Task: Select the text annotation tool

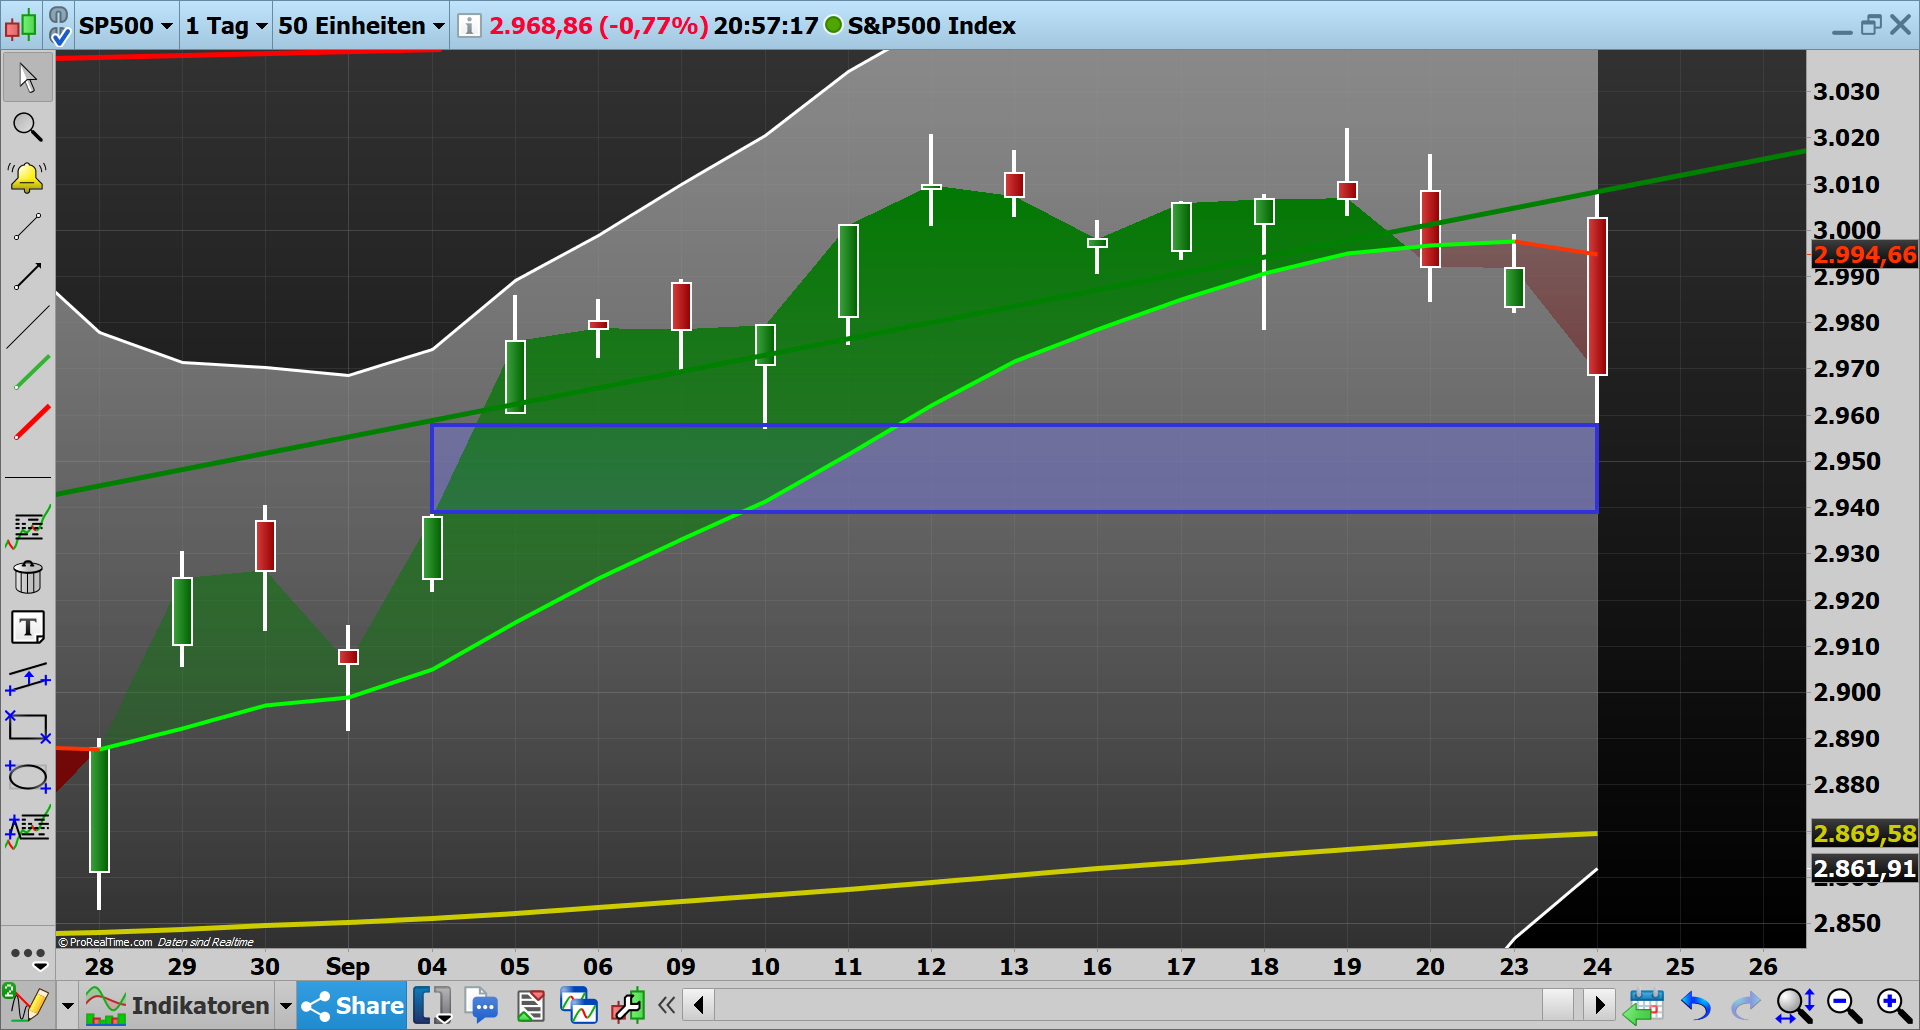Action: 28,628
